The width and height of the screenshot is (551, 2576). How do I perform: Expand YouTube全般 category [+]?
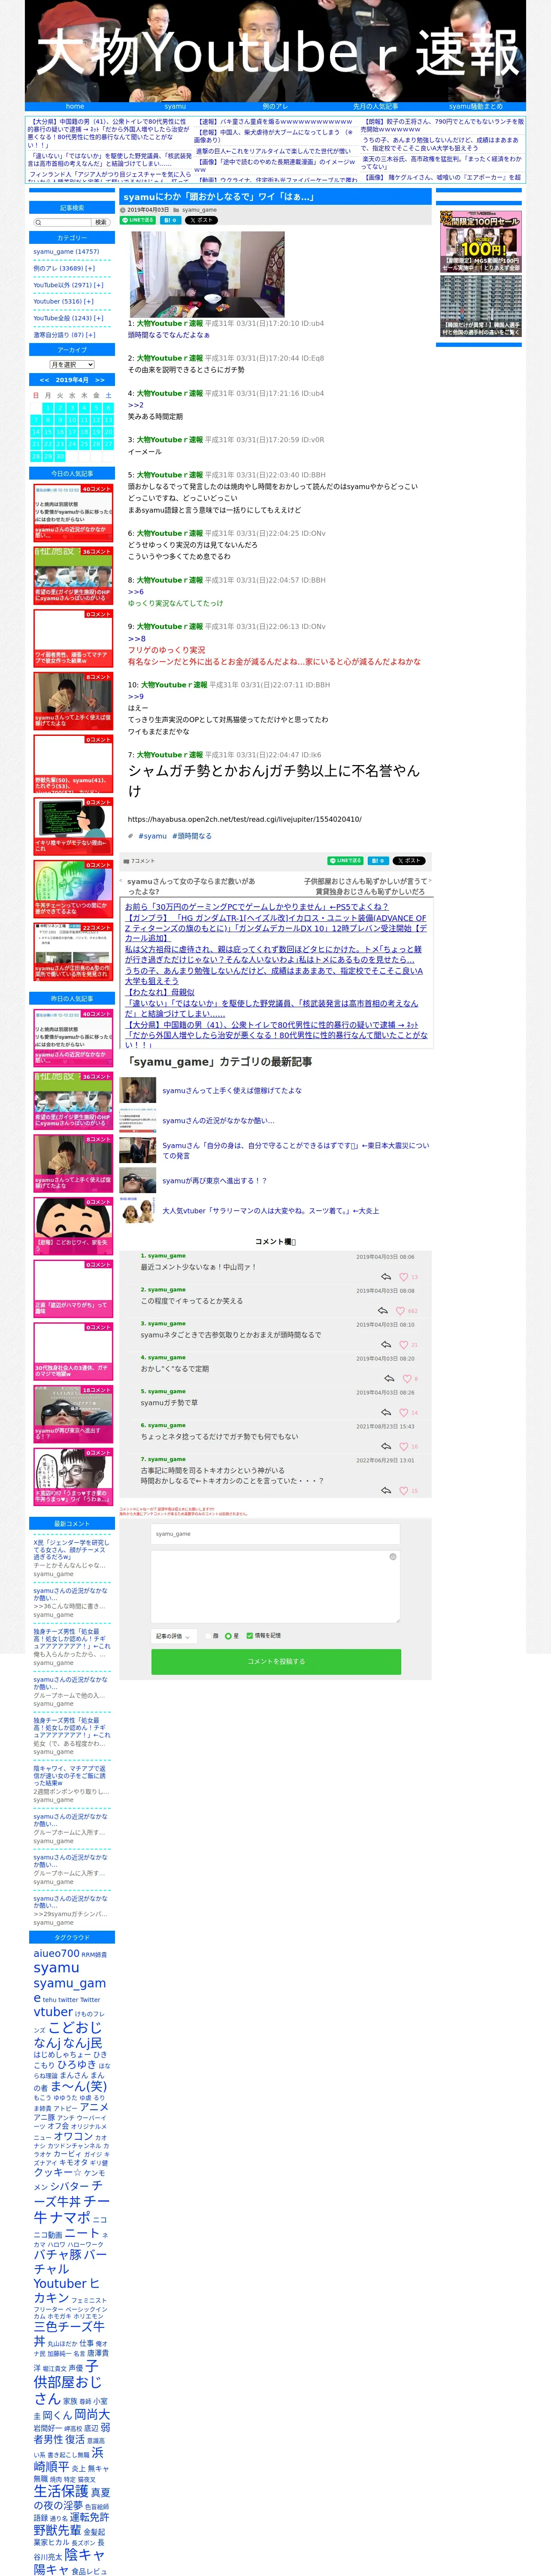(x=99, y=318)
